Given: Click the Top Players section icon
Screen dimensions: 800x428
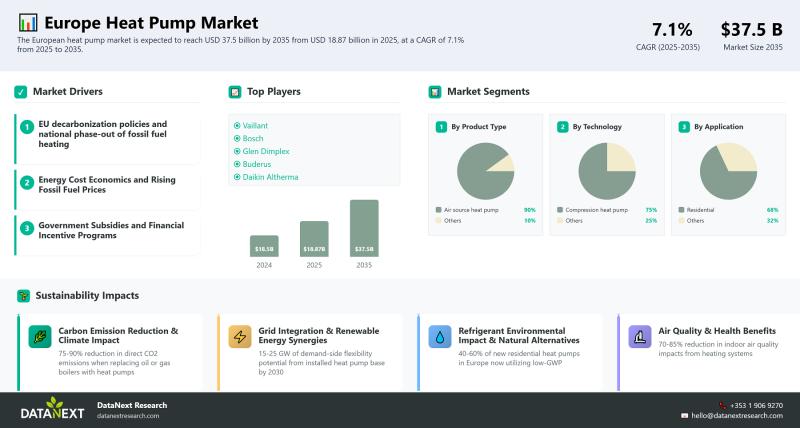Looking at the screenshot, I should (x=235, y=92).
